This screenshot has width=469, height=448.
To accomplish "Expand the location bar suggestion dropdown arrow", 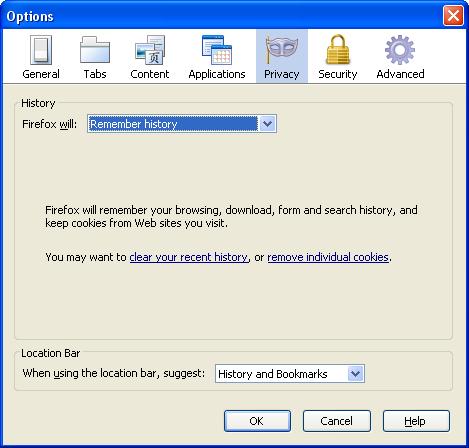I will tap(355, 374).
